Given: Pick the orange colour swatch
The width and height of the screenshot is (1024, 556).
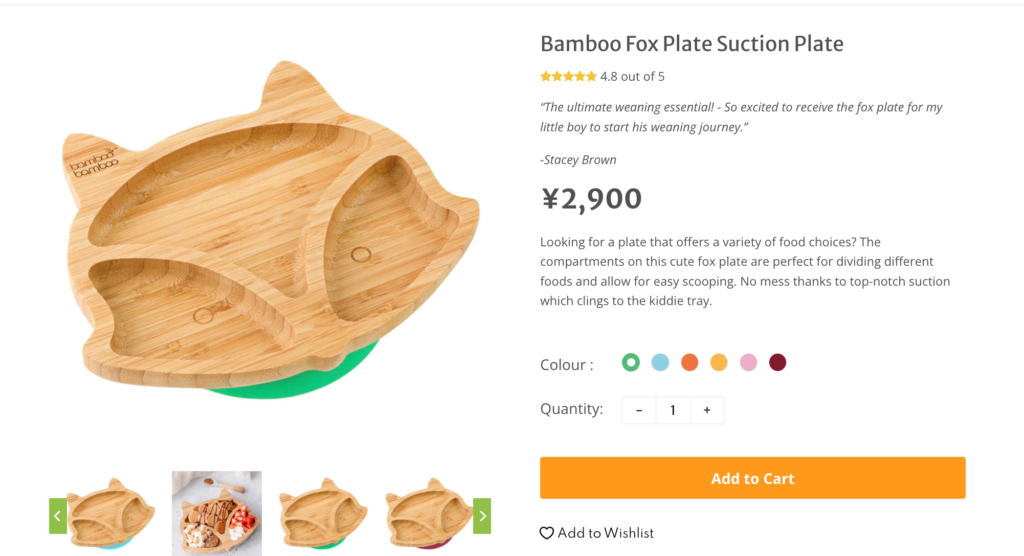Looking at the screenshot, I should [x=689, y=362].
